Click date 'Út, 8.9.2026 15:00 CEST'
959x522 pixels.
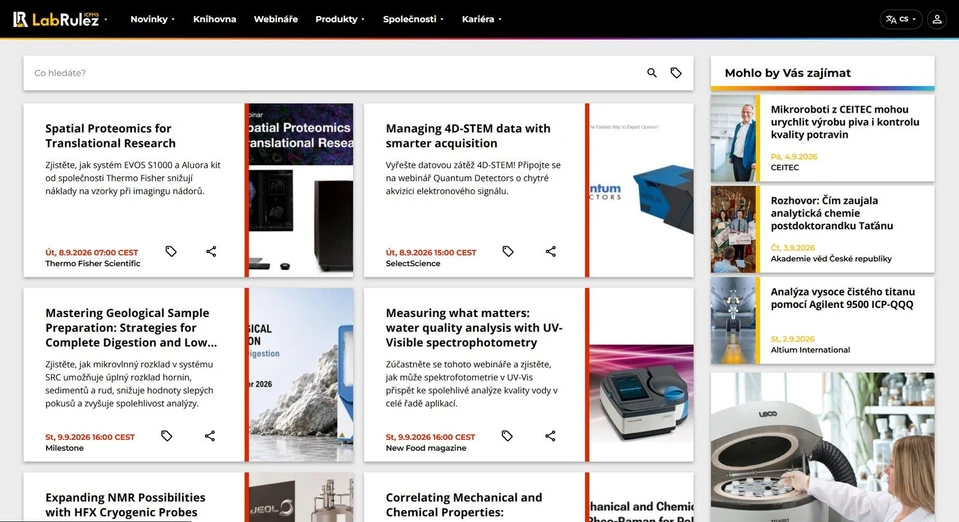[x=431, y=252]
